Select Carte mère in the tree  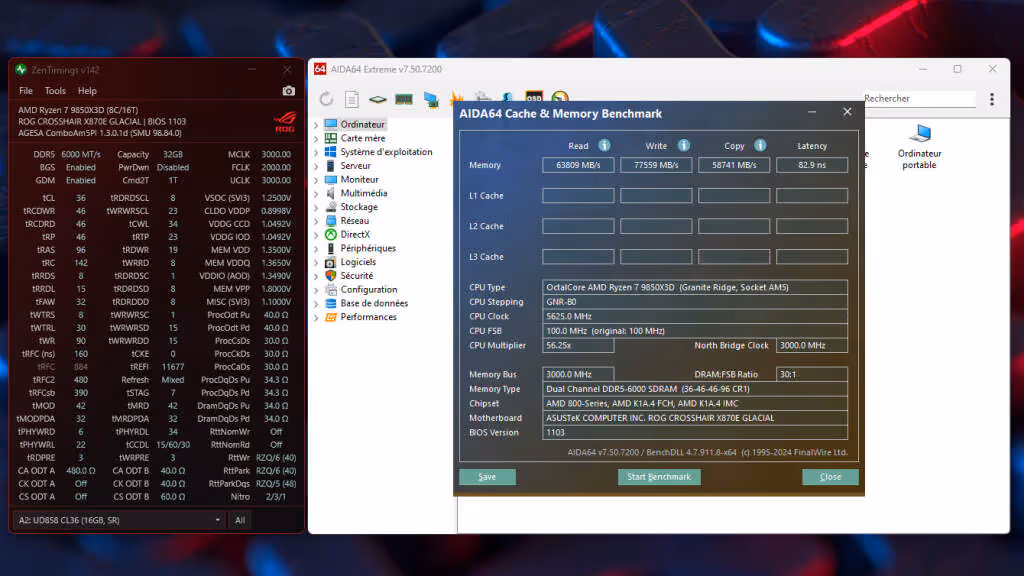tap(362, 138)
